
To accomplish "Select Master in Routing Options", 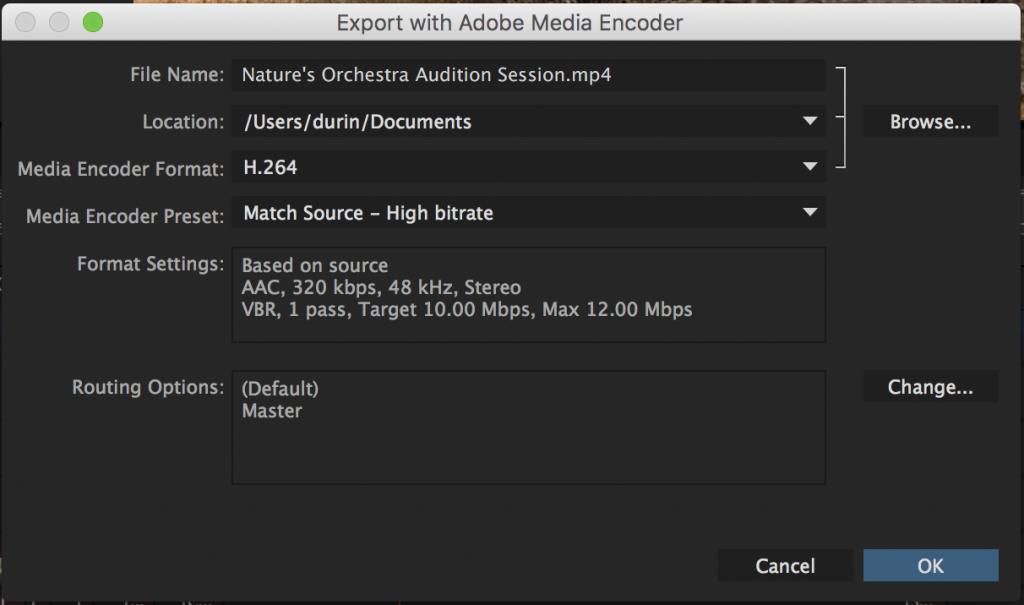I will pos(271,410).
